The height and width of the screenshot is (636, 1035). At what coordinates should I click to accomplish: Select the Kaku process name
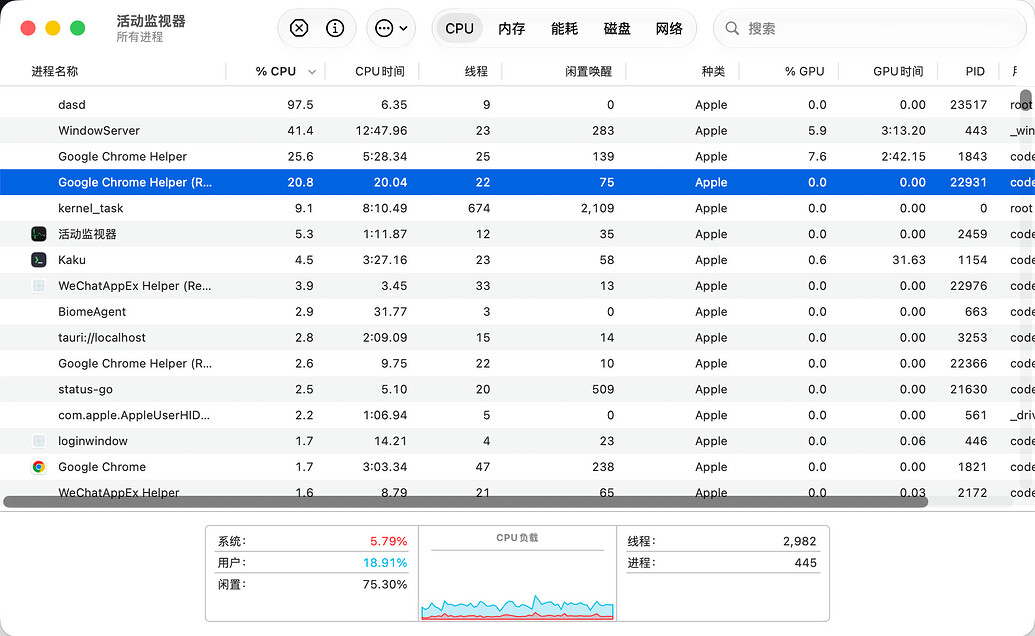72,259
